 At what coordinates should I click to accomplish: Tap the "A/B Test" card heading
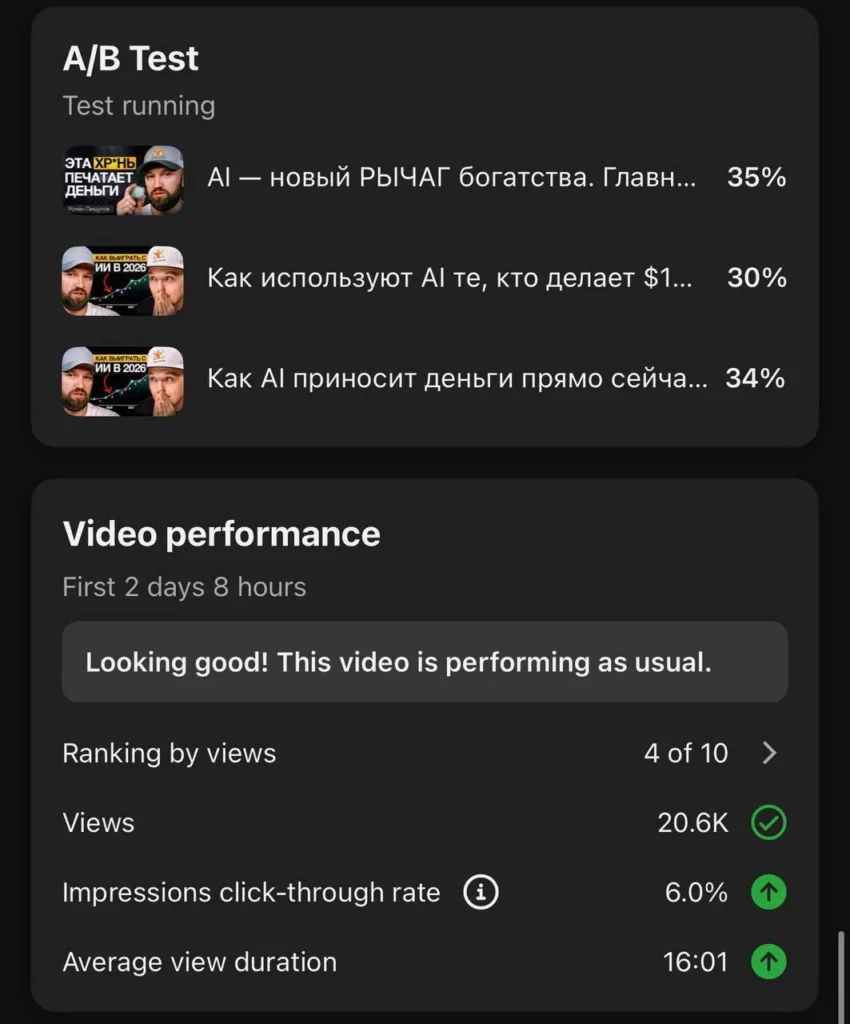pyautogui.click(x=131, y=59)
